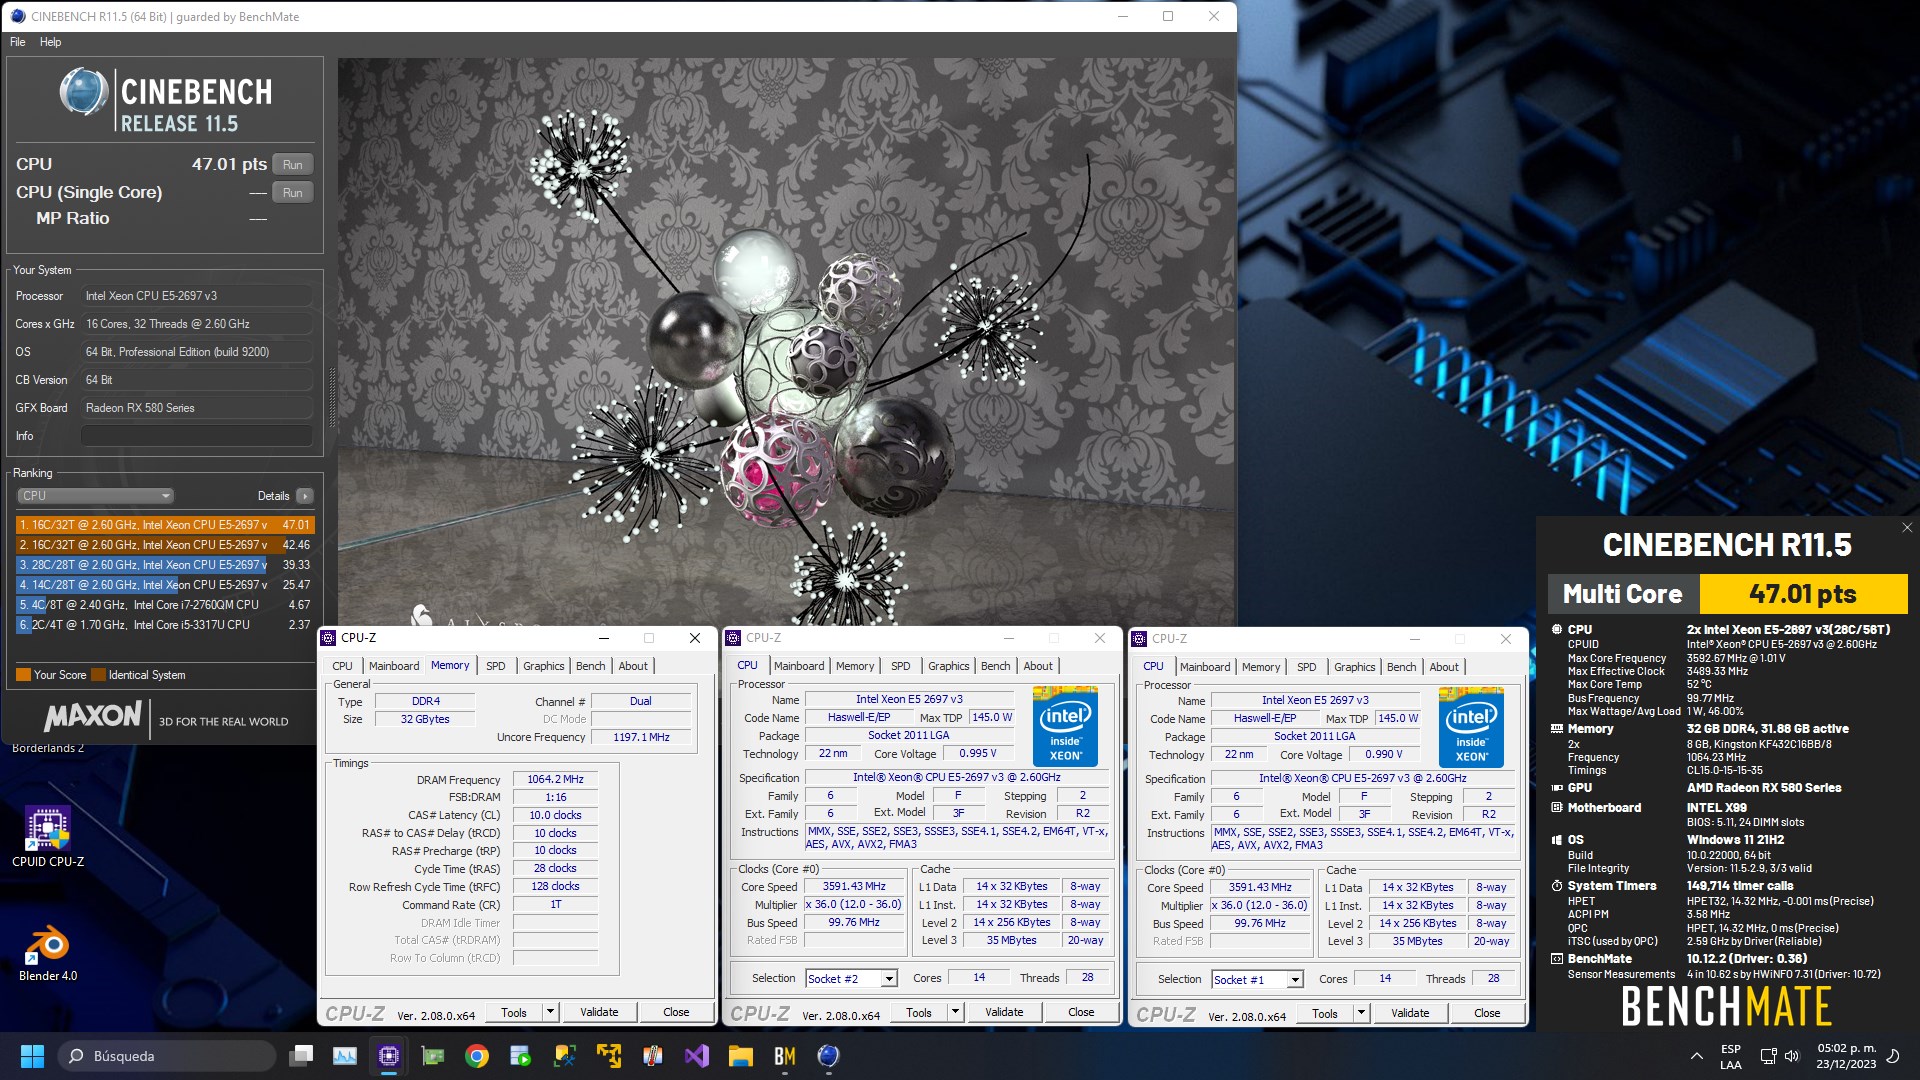Open File Explorer from the taskbar
The image size is (1920, 1080).
pyautogui.click(x=741, y=1056)
